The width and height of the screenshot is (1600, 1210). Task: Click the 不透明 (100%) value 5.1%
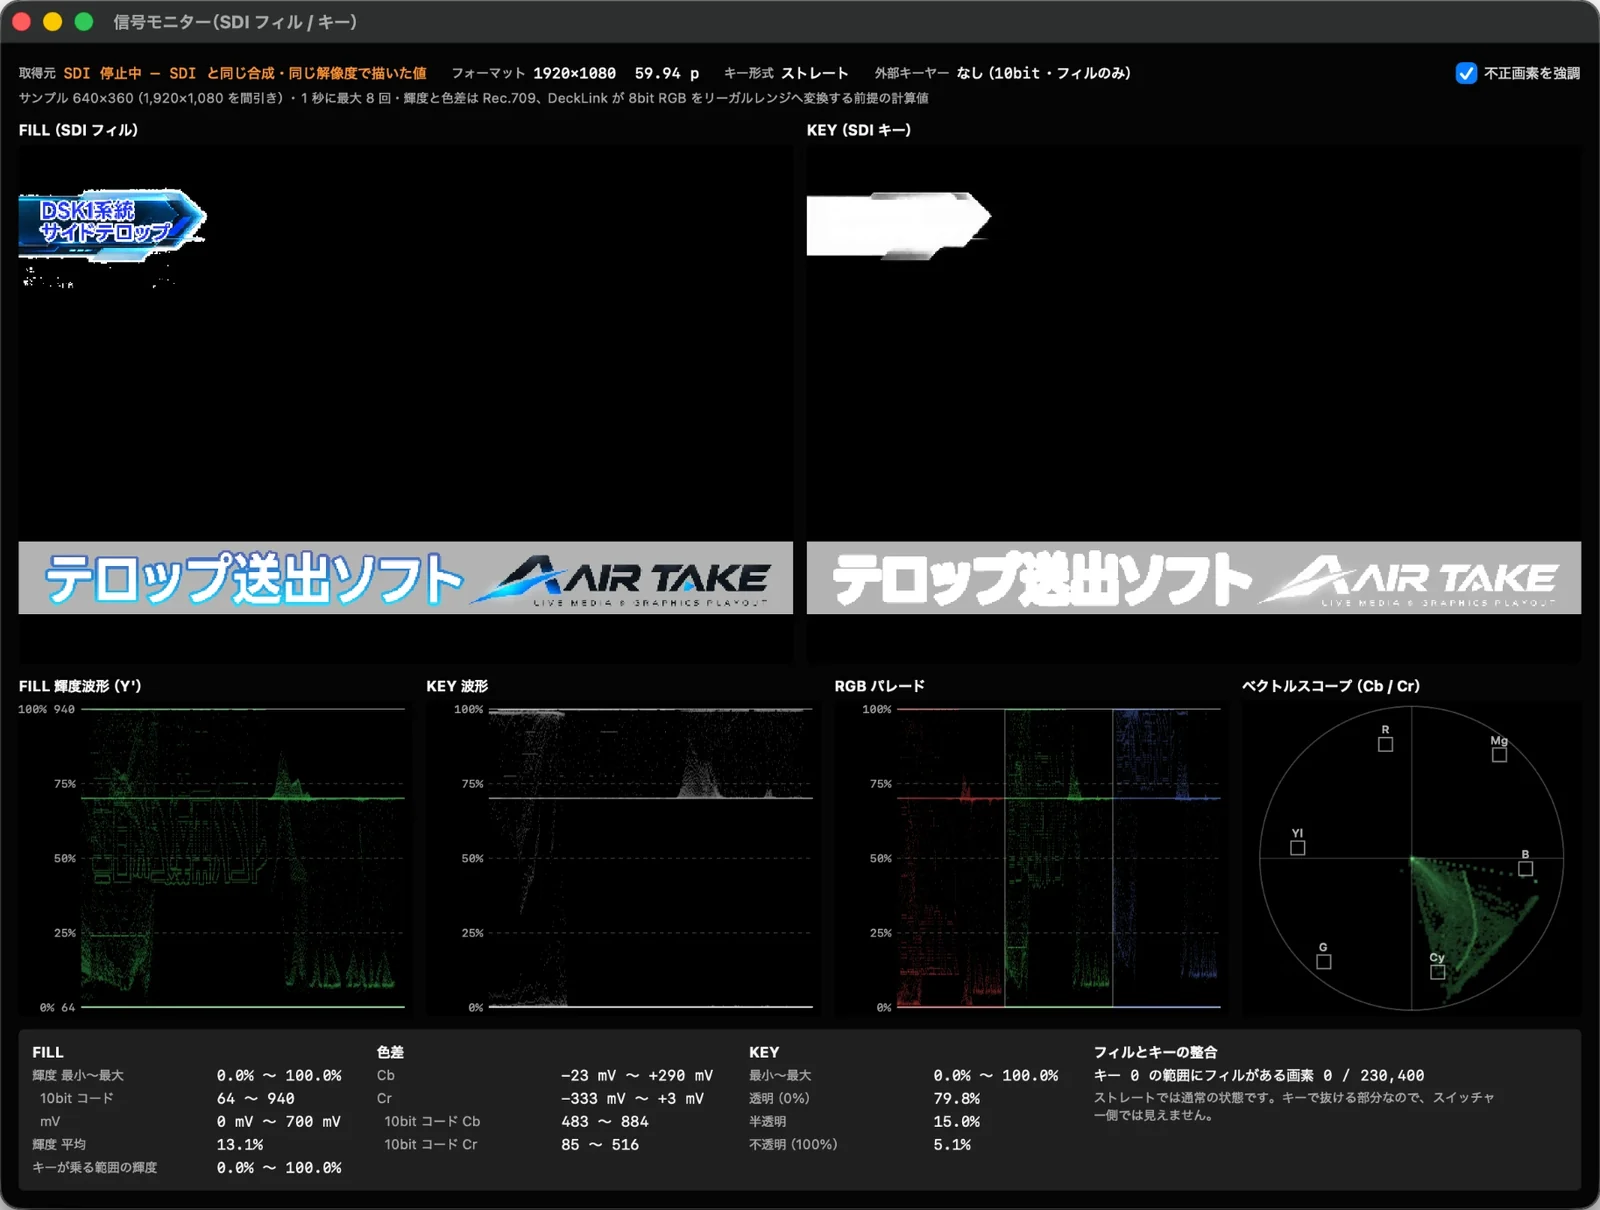(952, 1144)
